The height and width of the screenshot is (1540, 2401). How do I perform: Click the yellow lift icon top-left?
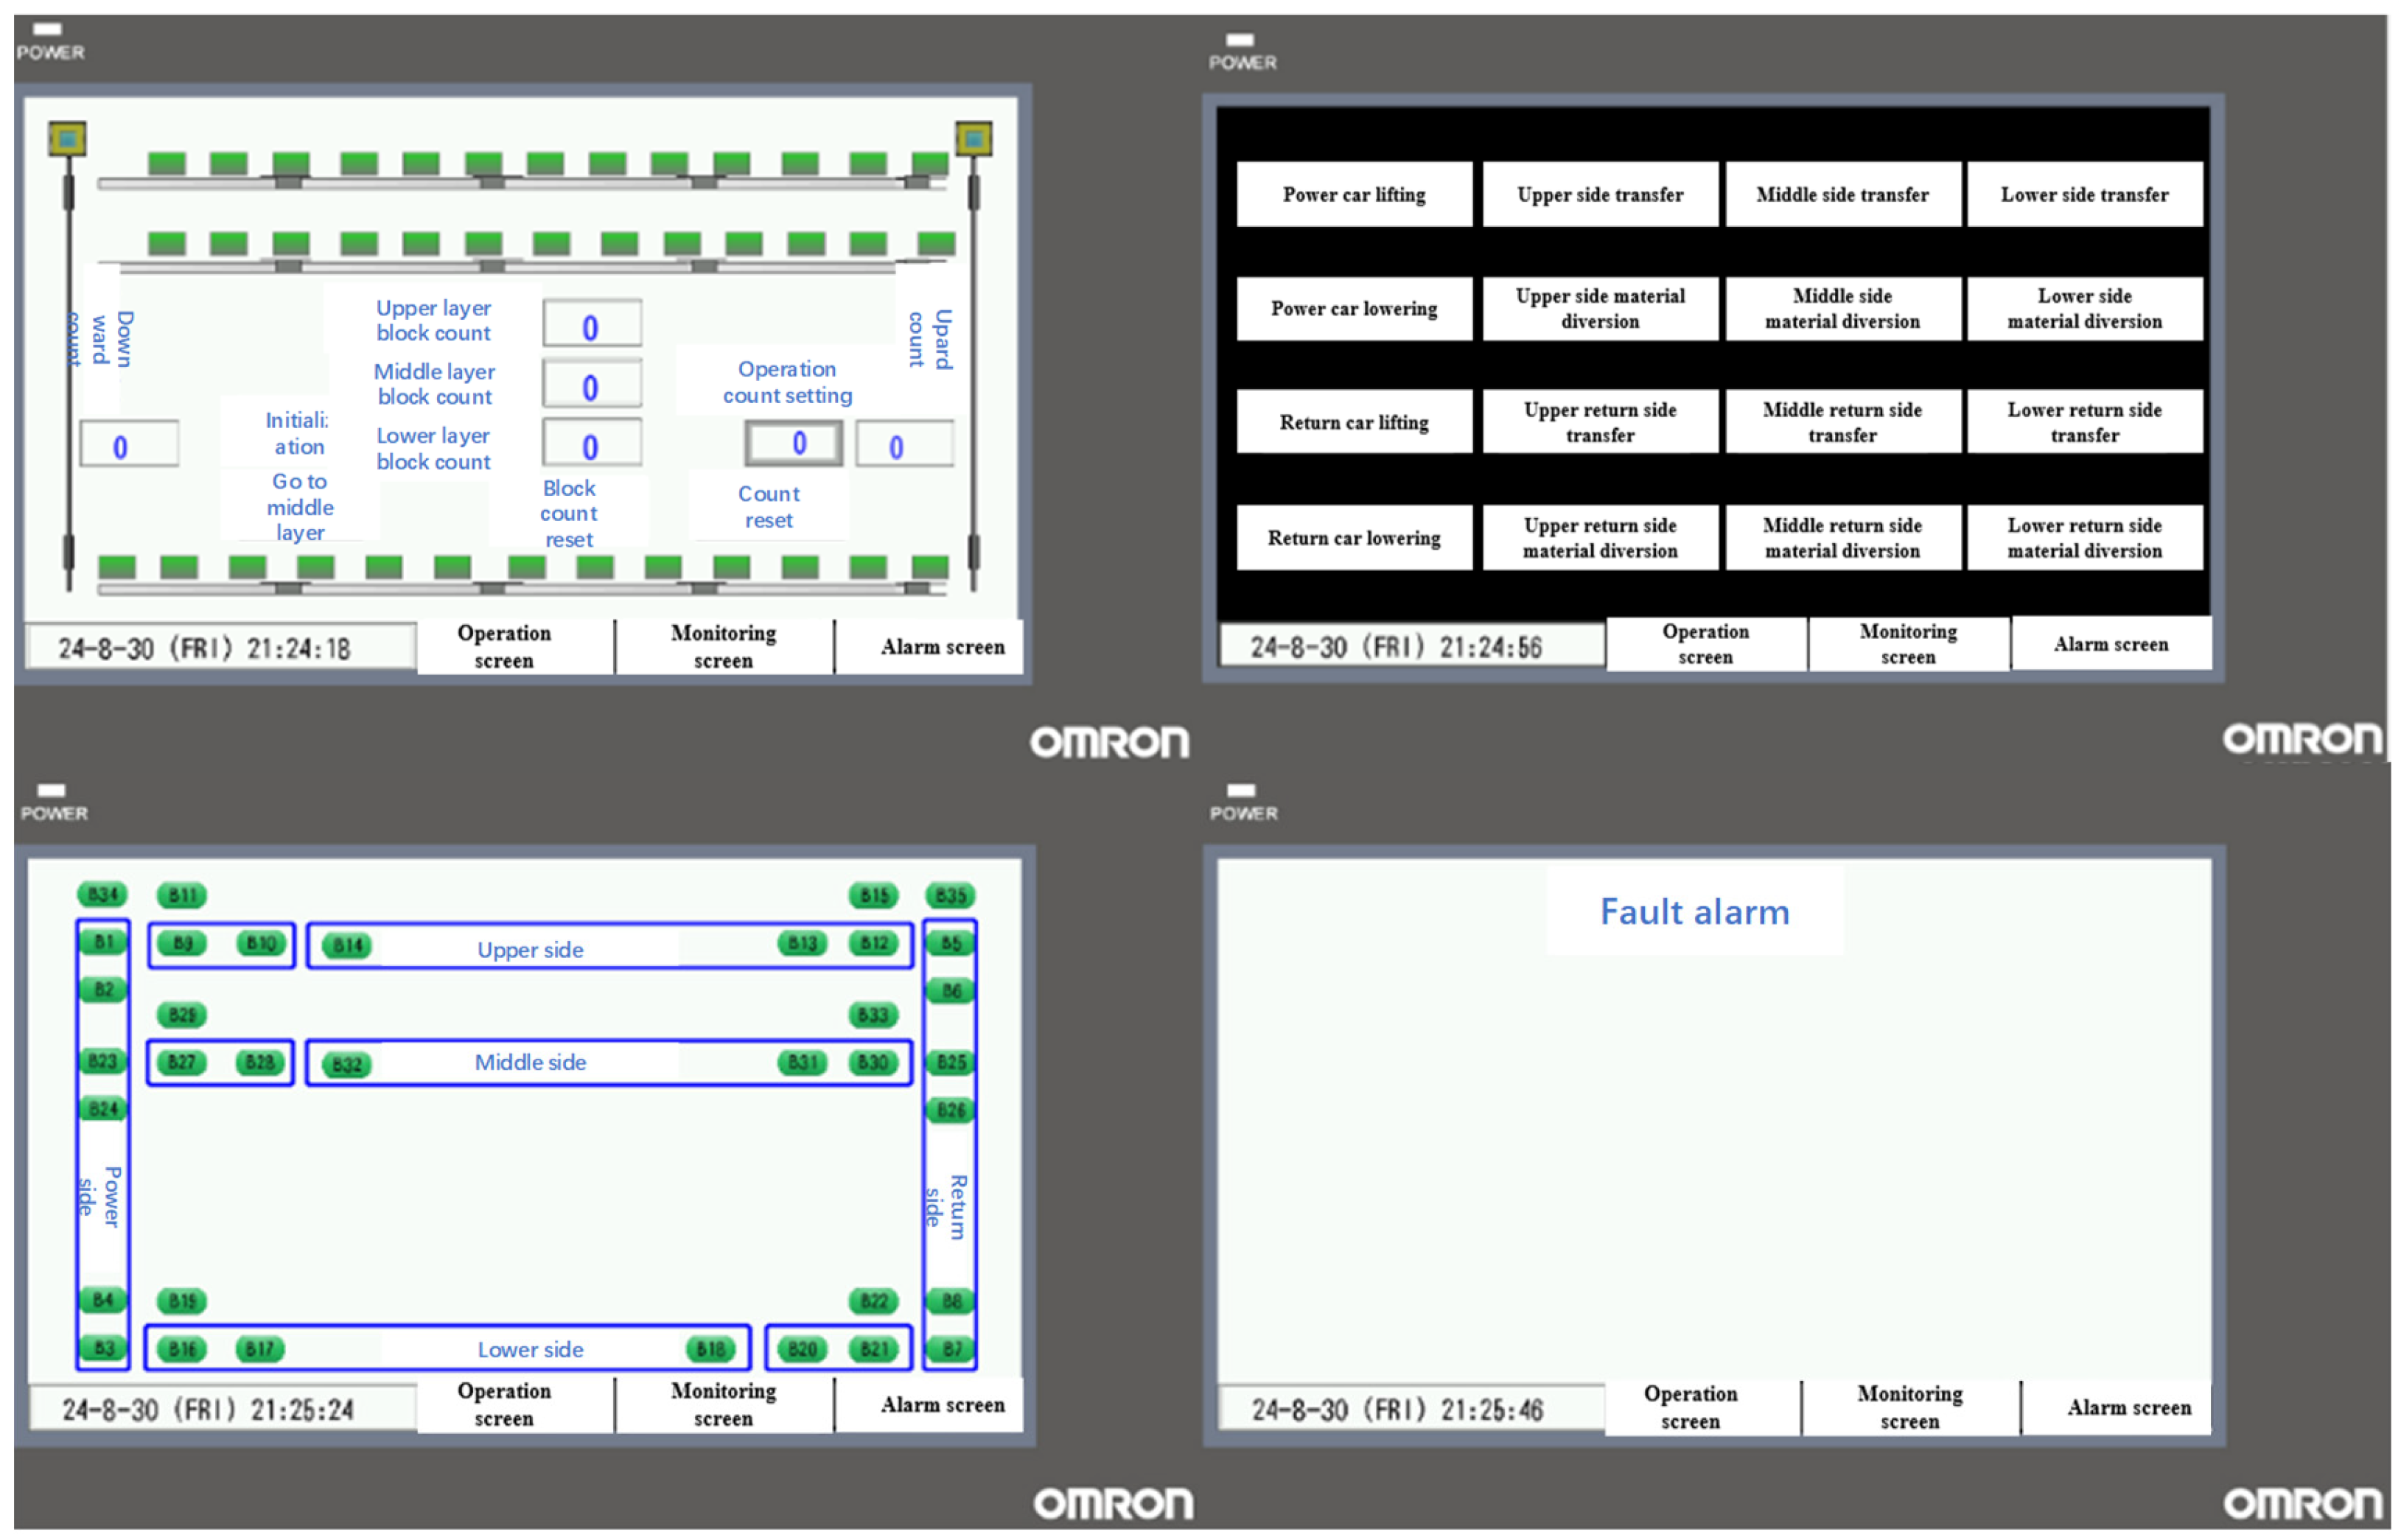pos(67,139)
